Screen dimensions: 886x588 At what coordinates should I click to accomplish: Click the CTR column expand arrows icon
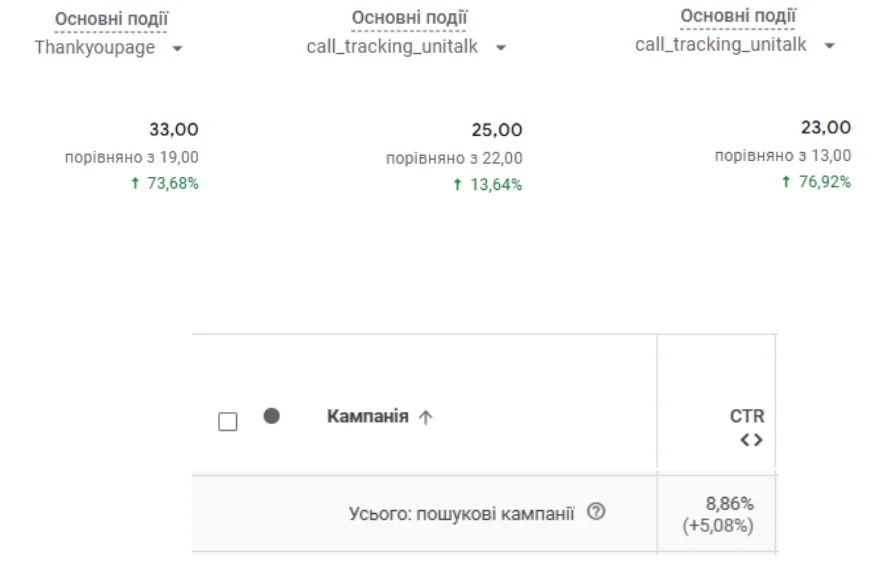(752, 439)
